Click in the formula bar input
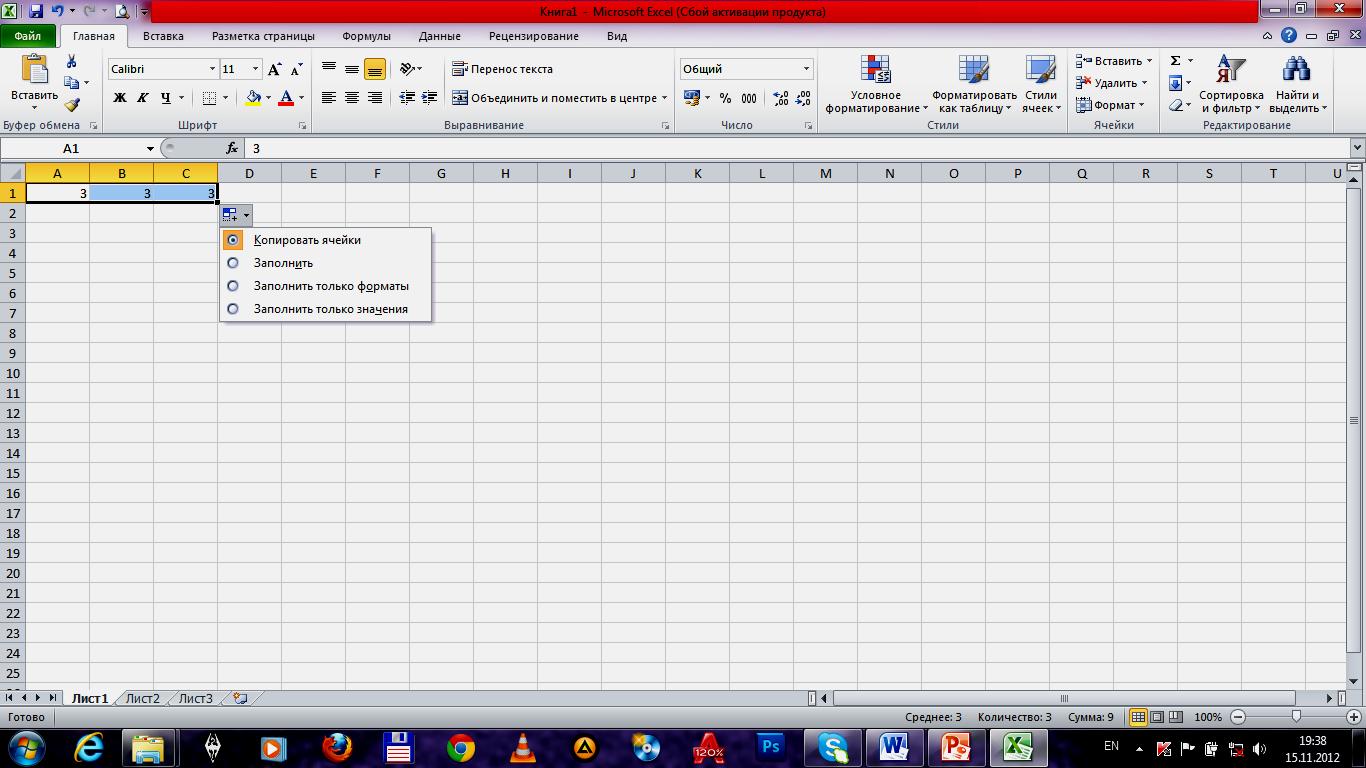1366x768 pixels. tap(796, 148)
